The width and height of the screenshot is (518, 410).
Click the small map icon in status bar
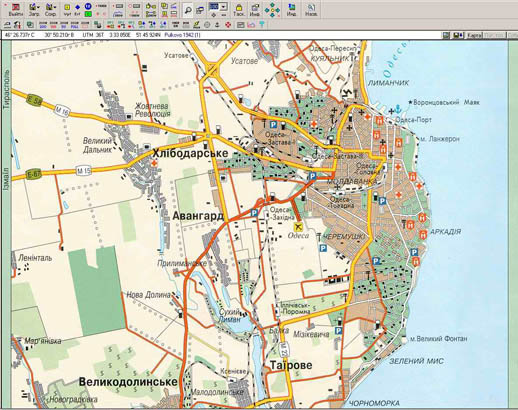point(446,35)
